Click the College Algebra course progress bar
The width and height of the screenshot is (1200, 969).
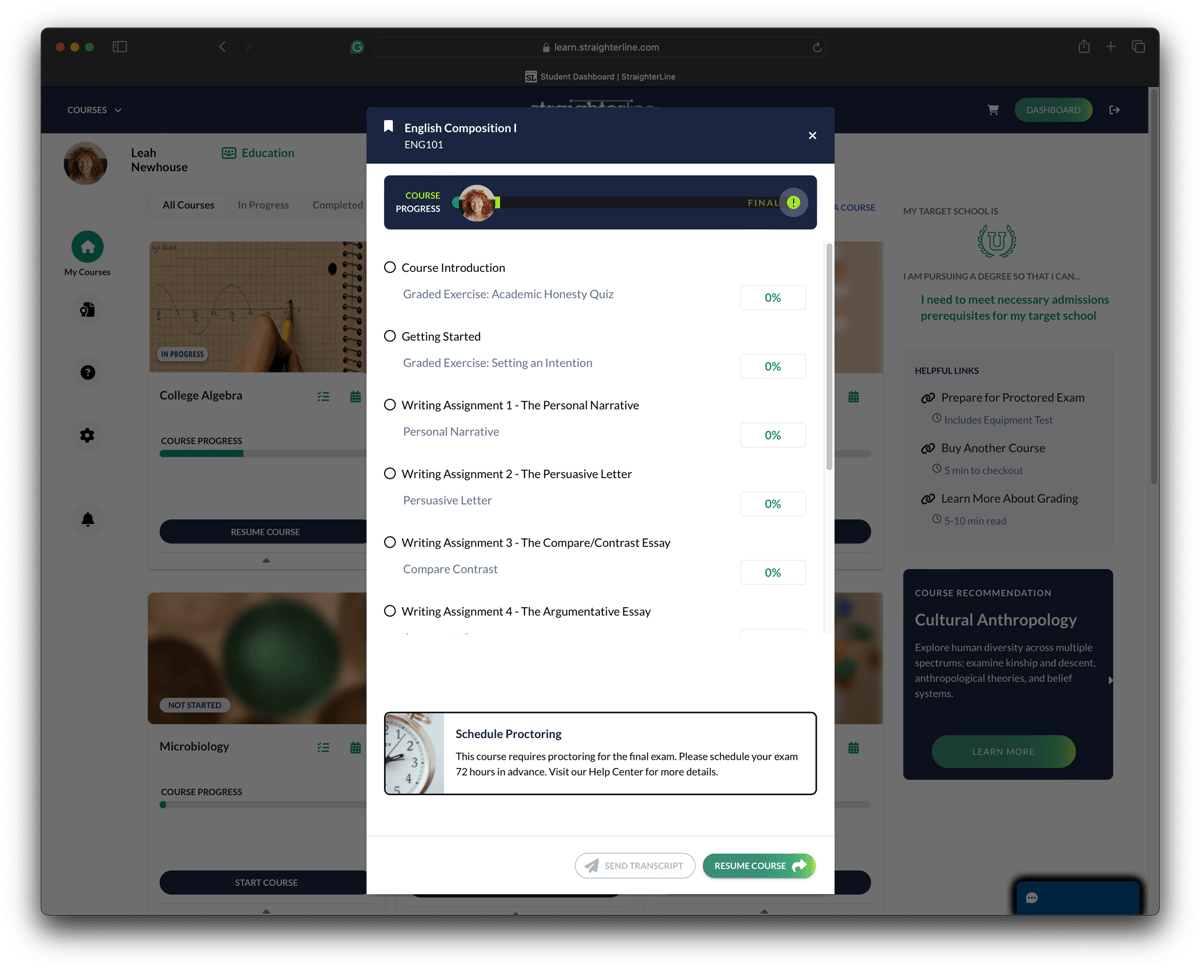[x=263, y=454]
